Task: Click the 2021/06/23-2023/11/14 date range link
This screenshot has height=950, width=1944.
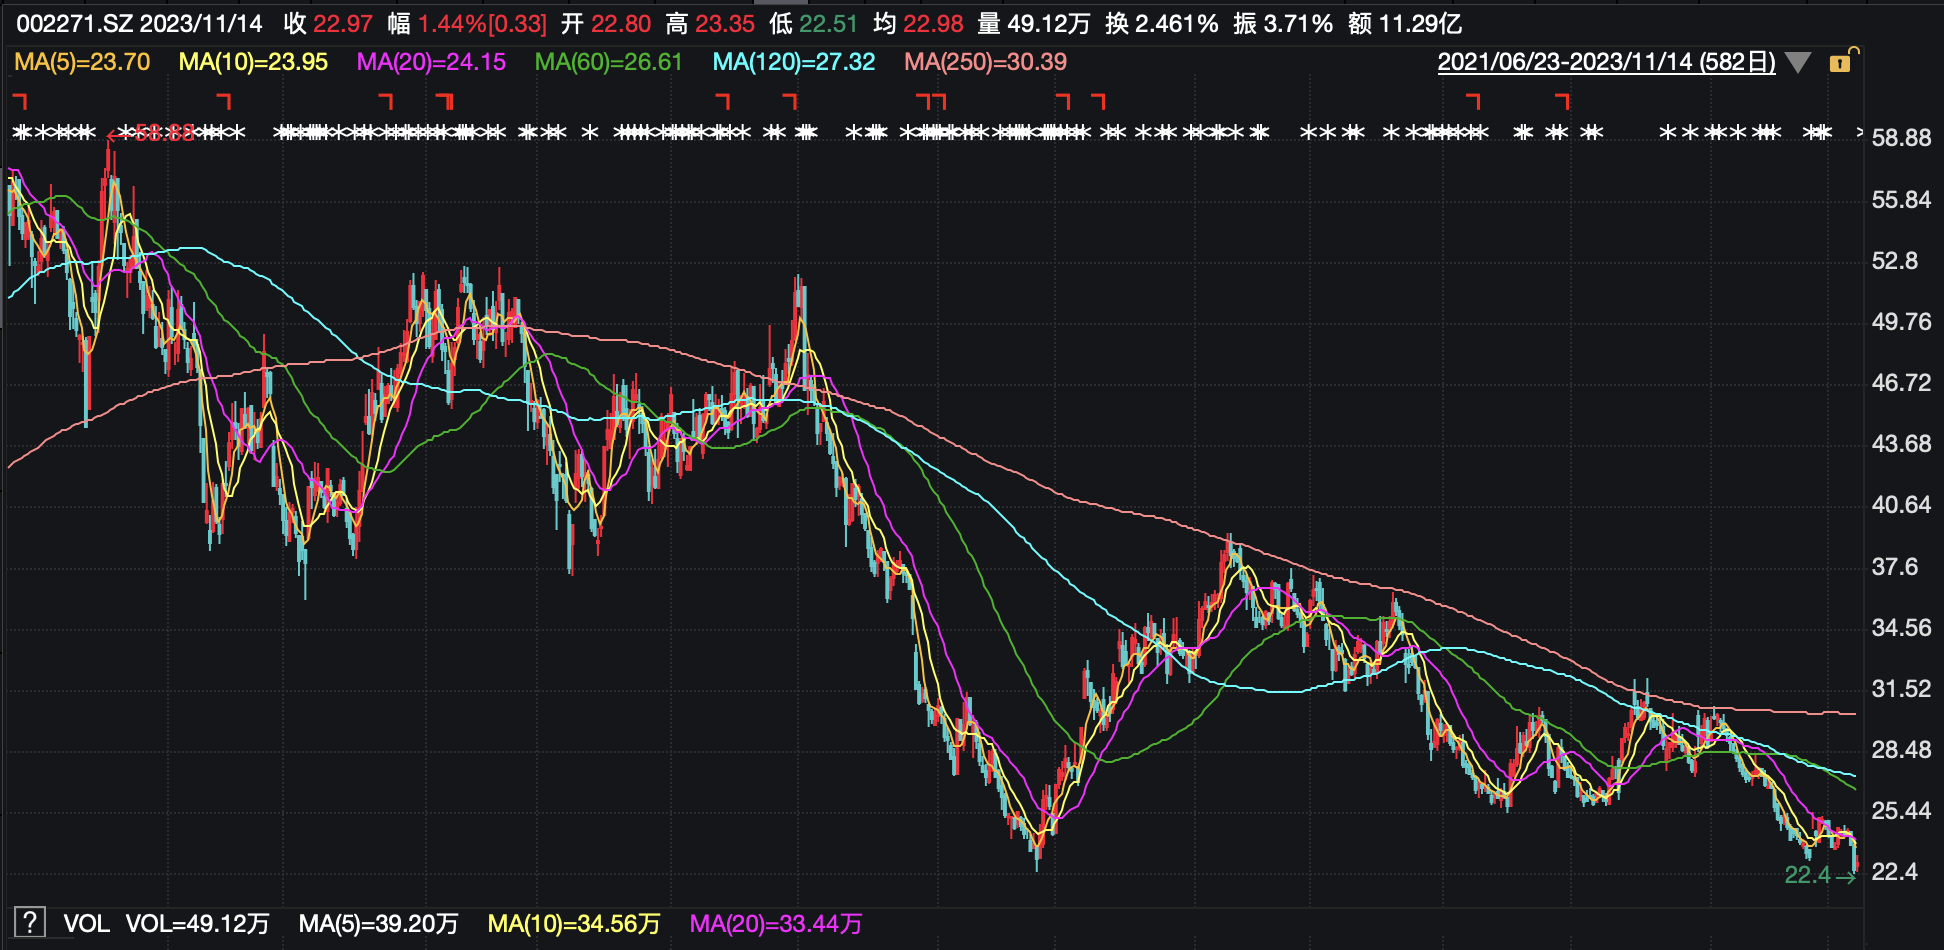Action: (1606, 62)
